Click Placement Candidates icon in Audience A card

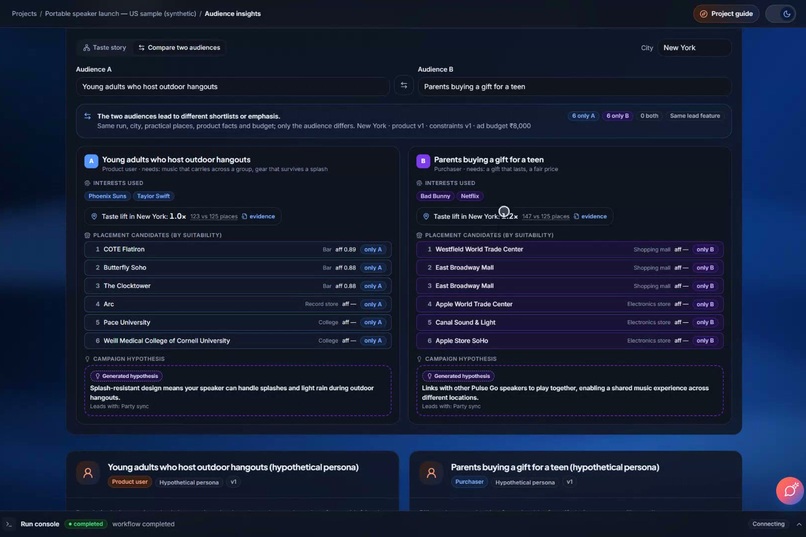87,235
